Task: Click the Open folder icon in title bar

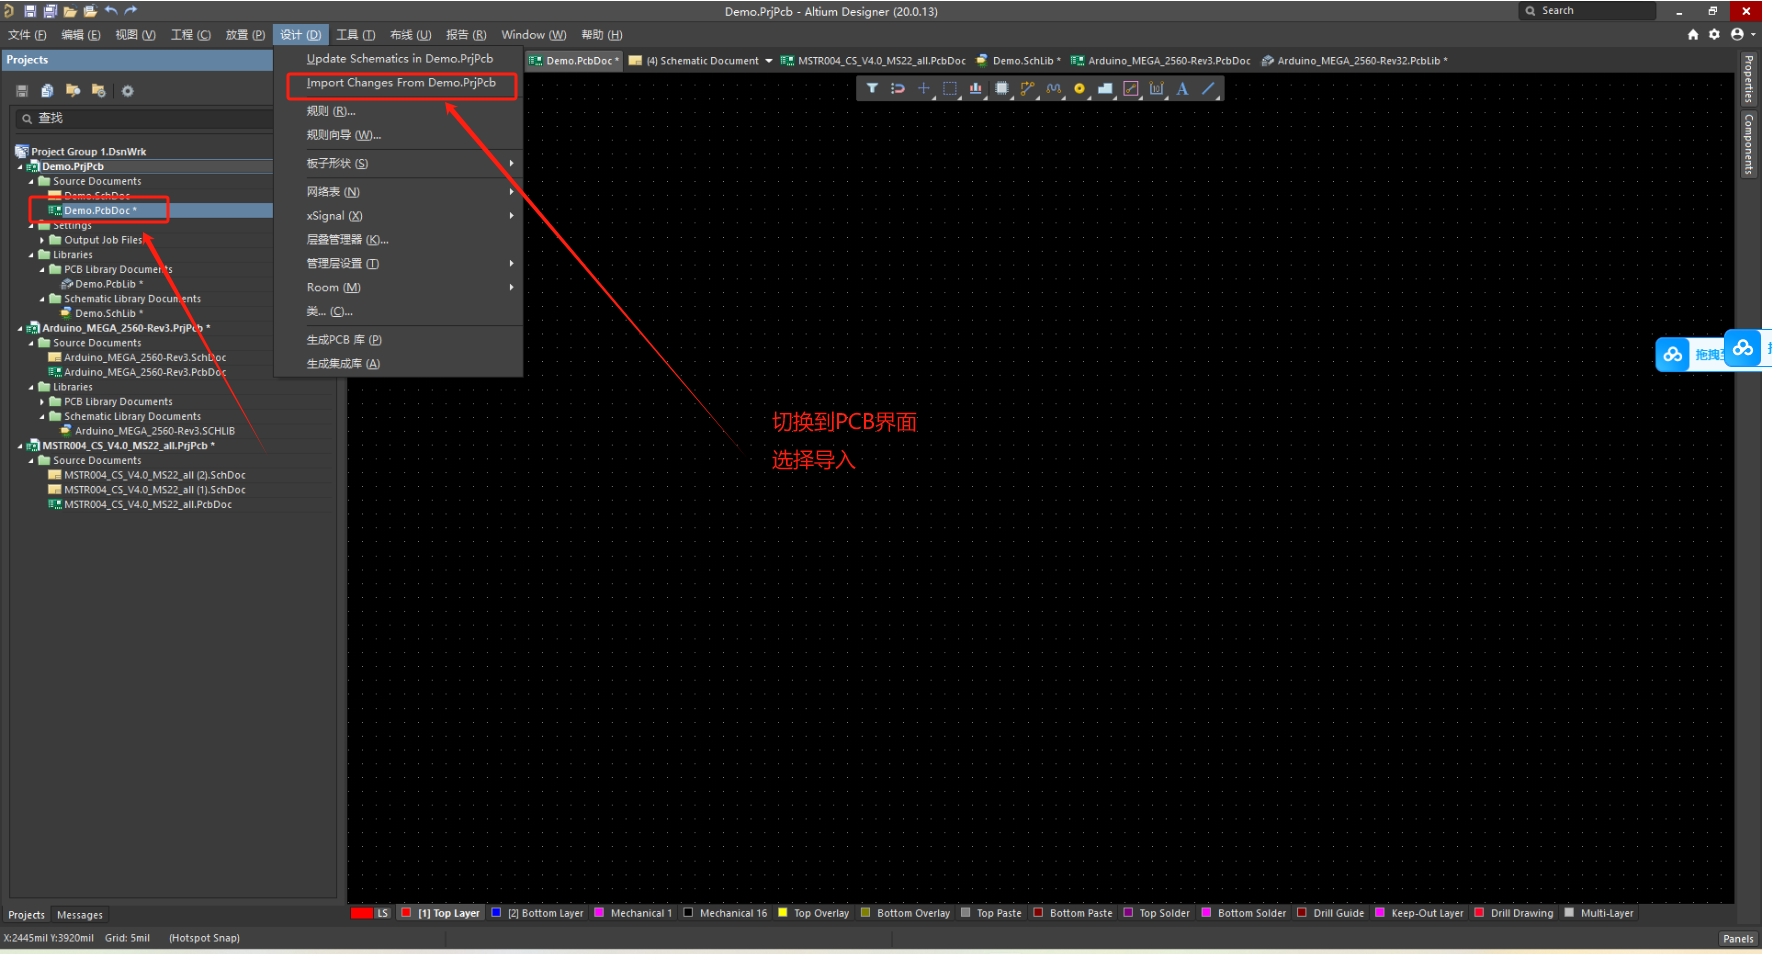Action: click(70, 11)
